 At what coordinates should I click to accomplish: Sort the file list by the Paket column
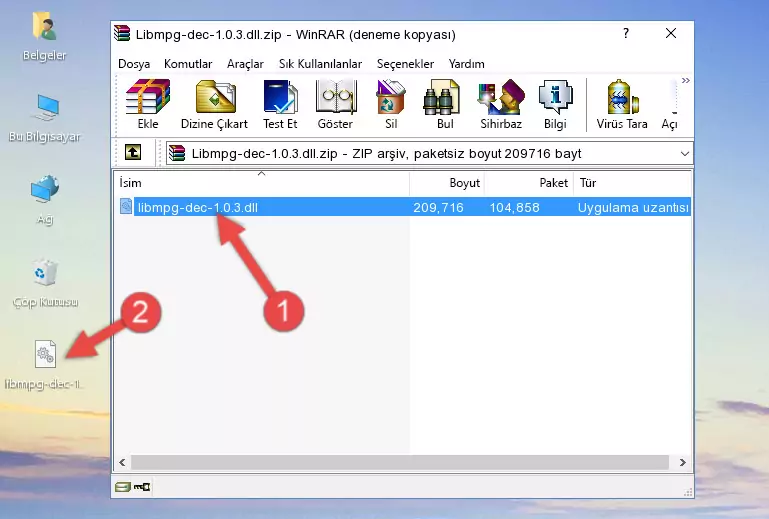click(529, 183)
